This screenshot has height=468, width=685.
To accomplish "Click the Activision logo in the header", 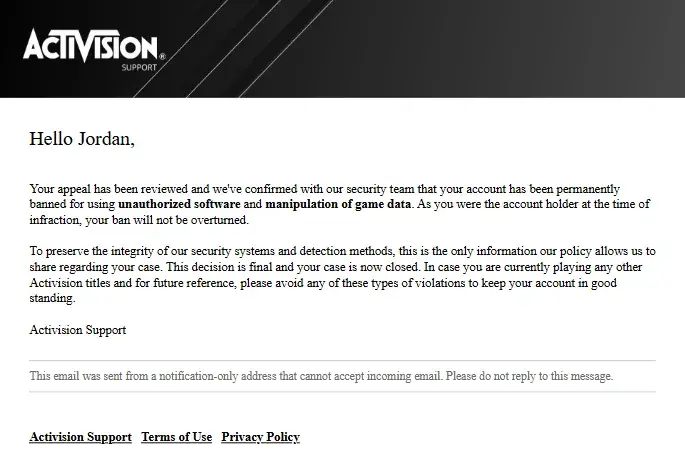I will click(x=88, y=45).
